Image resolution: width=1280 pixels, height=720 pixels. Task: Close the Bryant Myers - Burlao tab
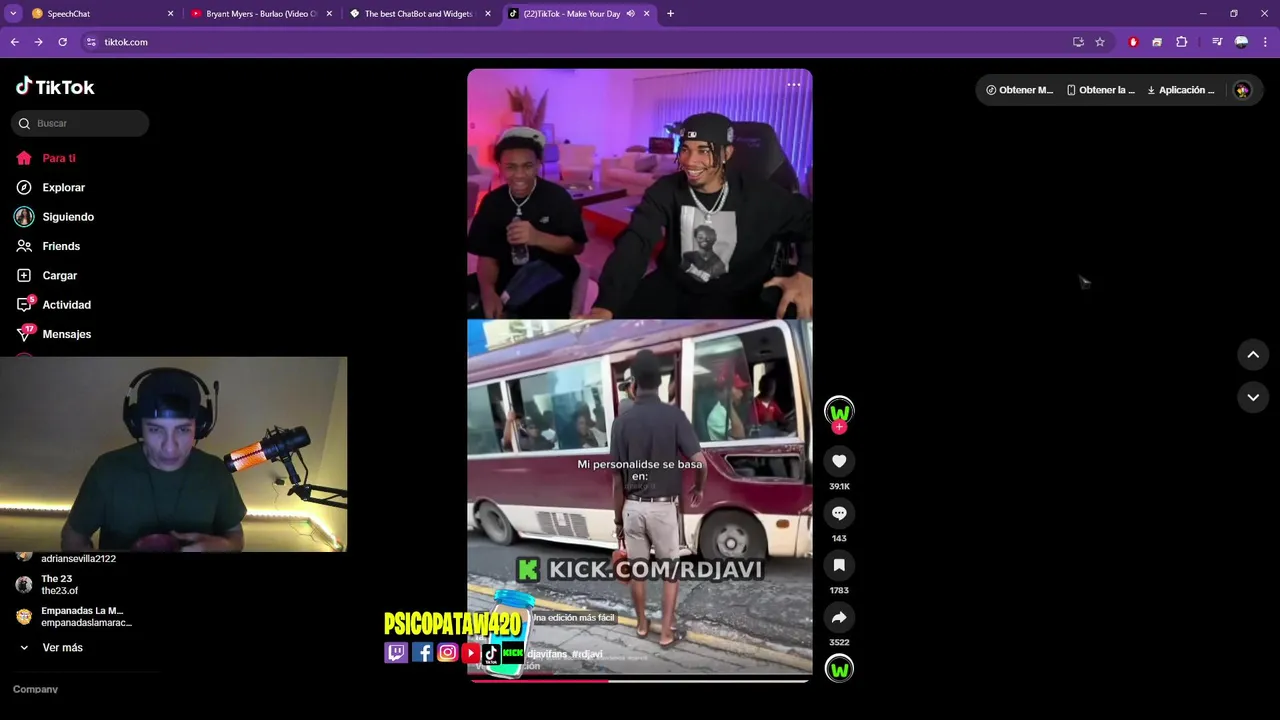(329, 14)
